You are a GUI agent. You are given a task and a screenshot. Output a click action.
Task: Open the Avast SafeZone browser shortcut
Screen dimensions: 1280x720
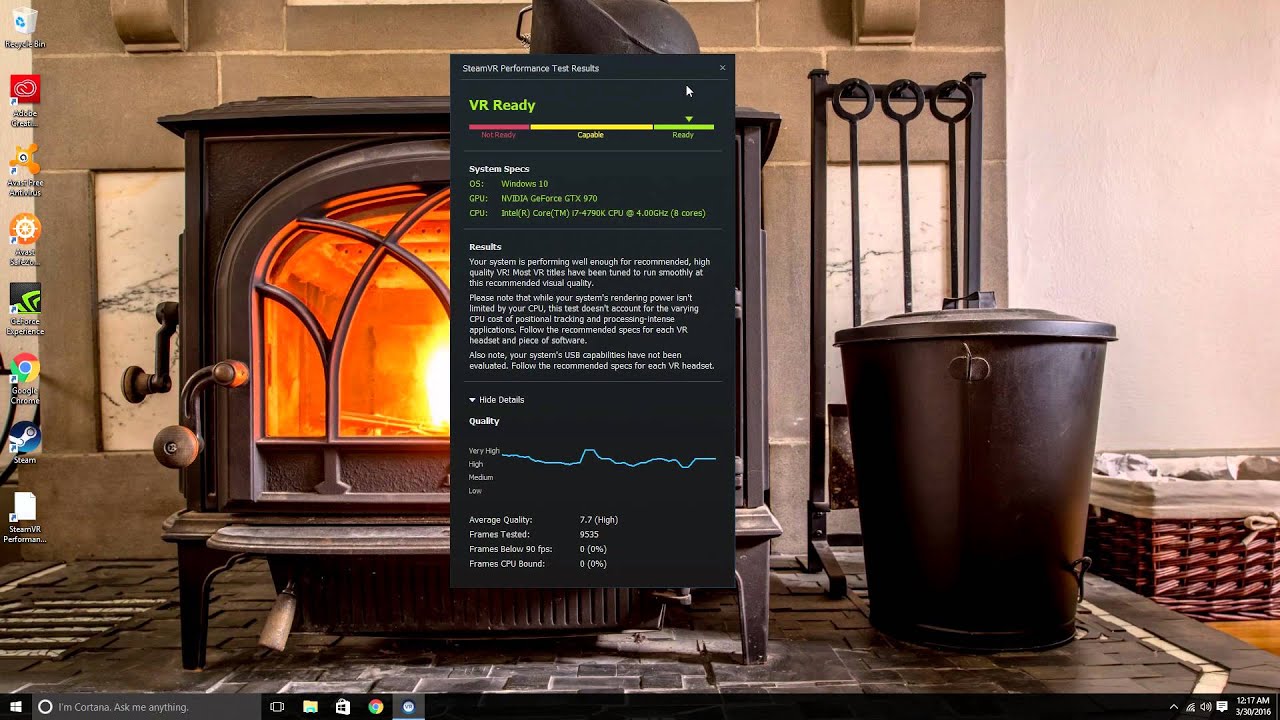point(25,240)
